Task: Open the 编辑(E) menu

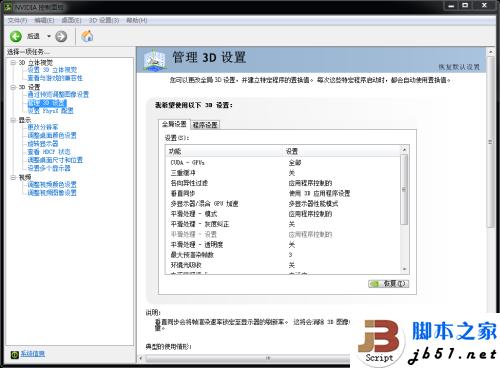Action: [44, 20]
